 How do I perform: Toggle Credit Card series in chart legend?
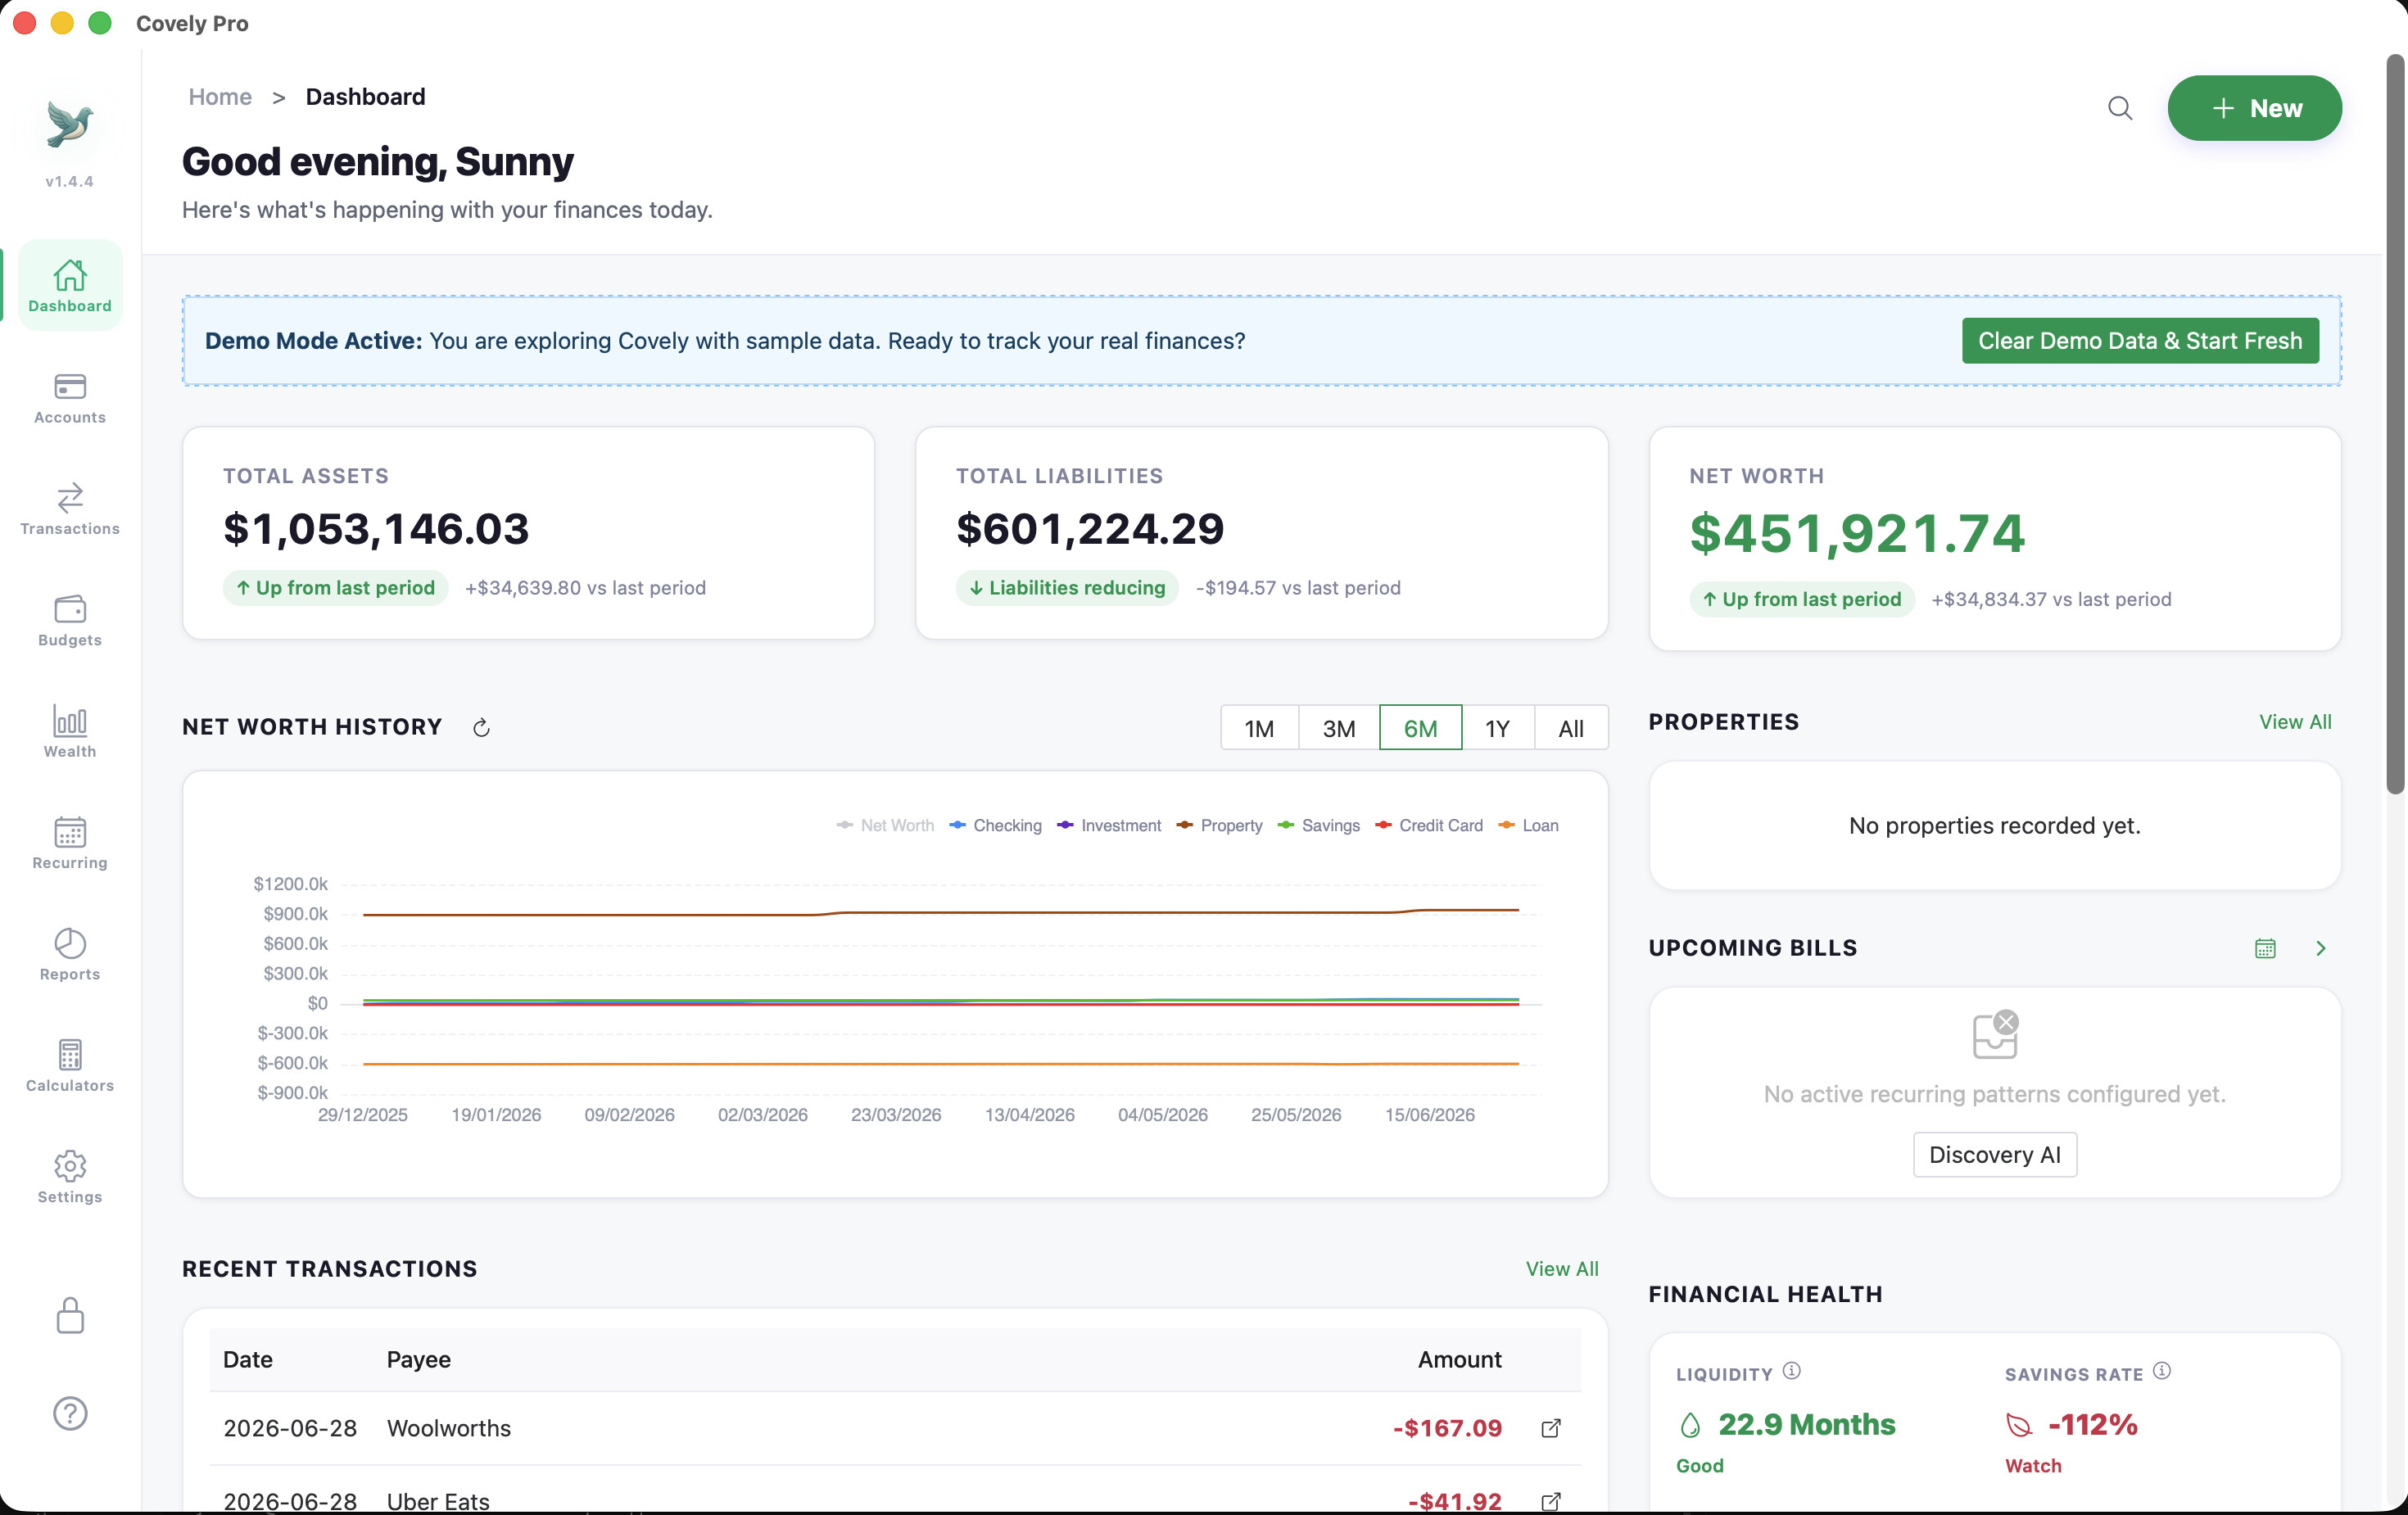pos(1429,825)
